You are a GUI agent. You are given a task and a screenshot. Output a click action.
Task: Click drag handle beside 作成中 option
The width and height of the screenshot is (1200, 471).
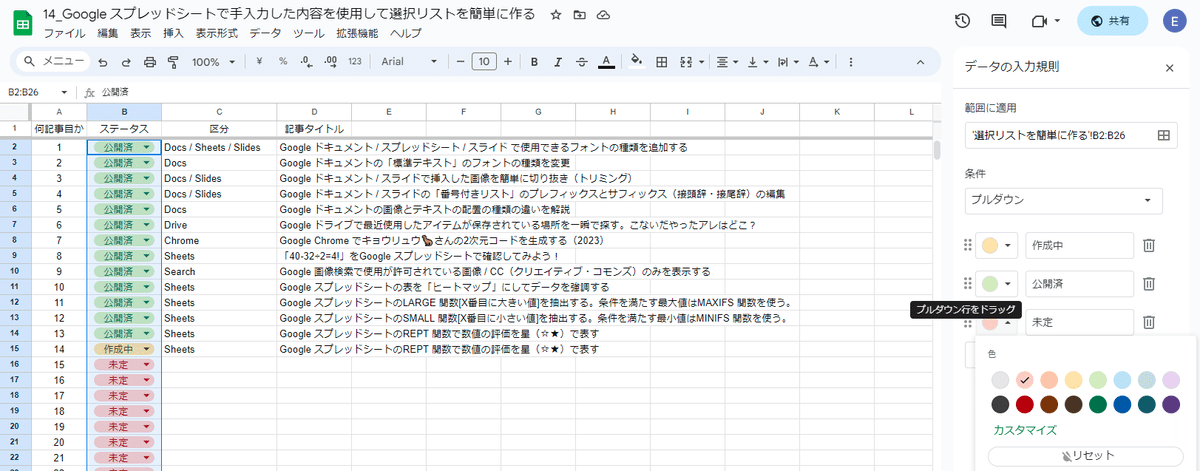tap(968, 246)
